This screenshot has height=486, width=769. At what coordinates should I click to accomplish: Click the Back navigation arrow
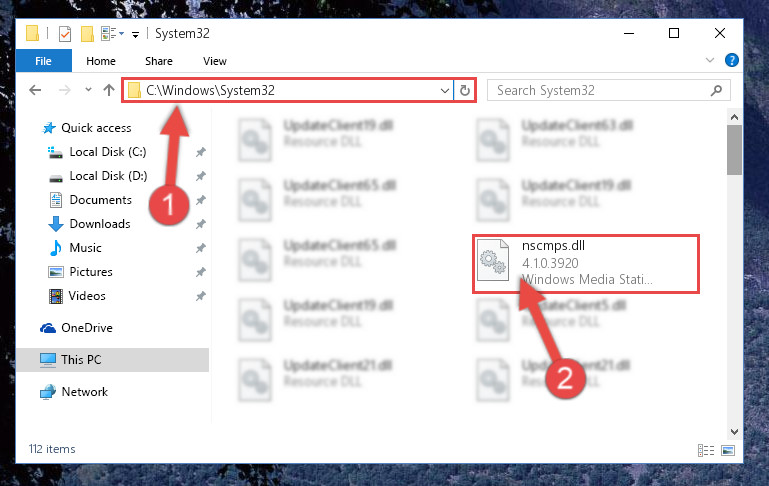(x=35, y=90)
